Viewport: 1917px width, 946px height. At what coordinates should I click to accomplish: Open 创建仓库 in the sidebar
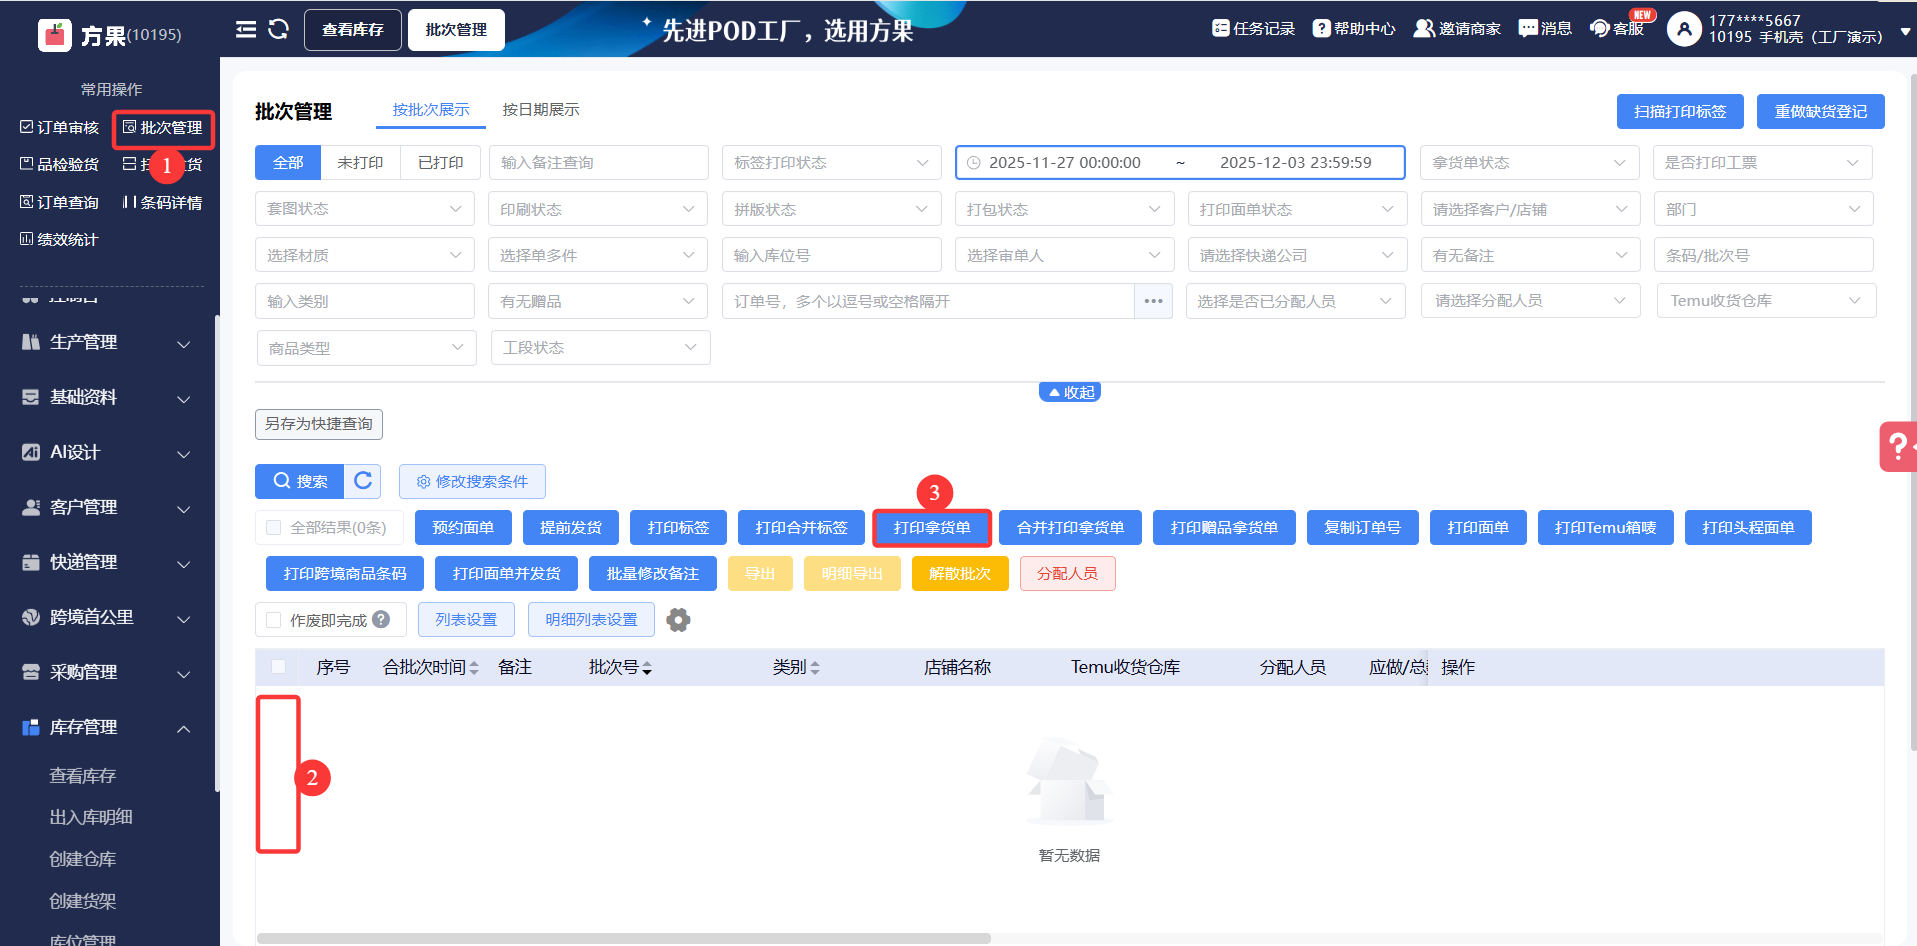(83, 859)
